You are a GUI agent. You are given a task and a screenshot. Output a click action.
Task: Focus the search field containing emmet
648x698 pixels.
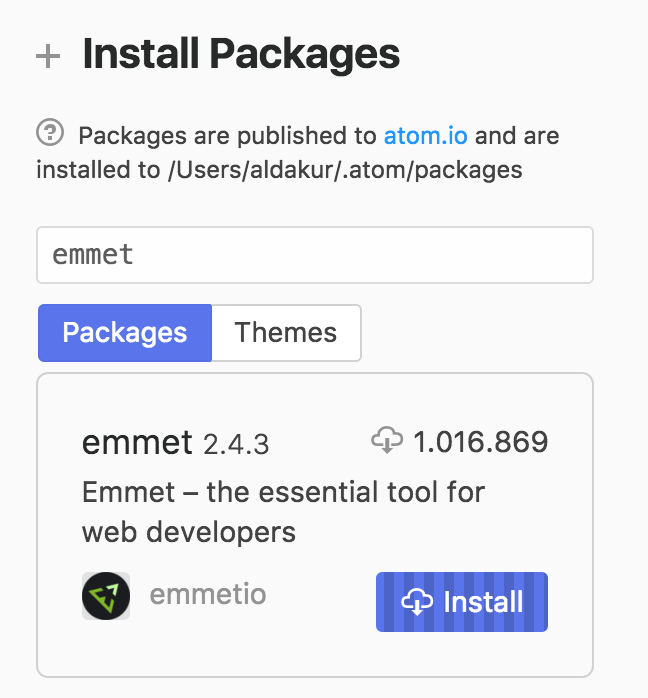(315, 255)
